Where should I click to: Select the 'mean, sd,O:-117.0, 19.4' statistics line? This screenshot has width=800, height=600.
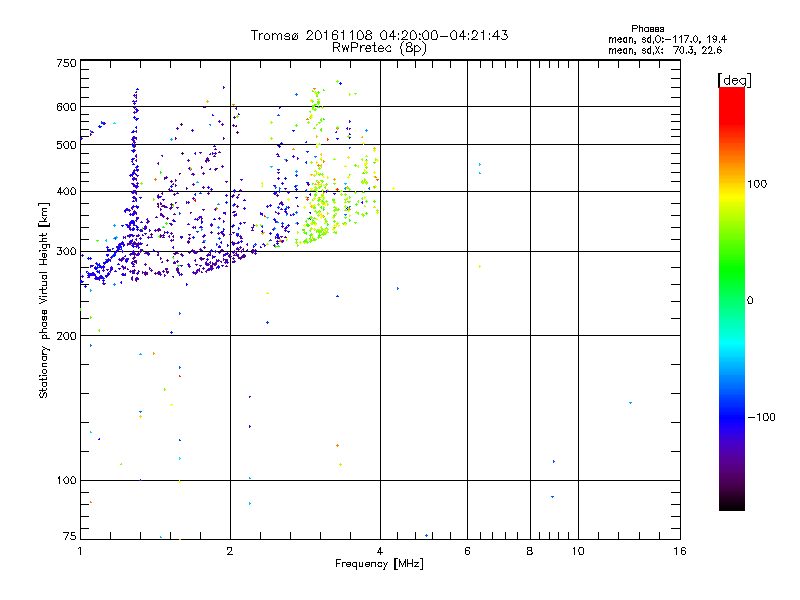[667, 40]
